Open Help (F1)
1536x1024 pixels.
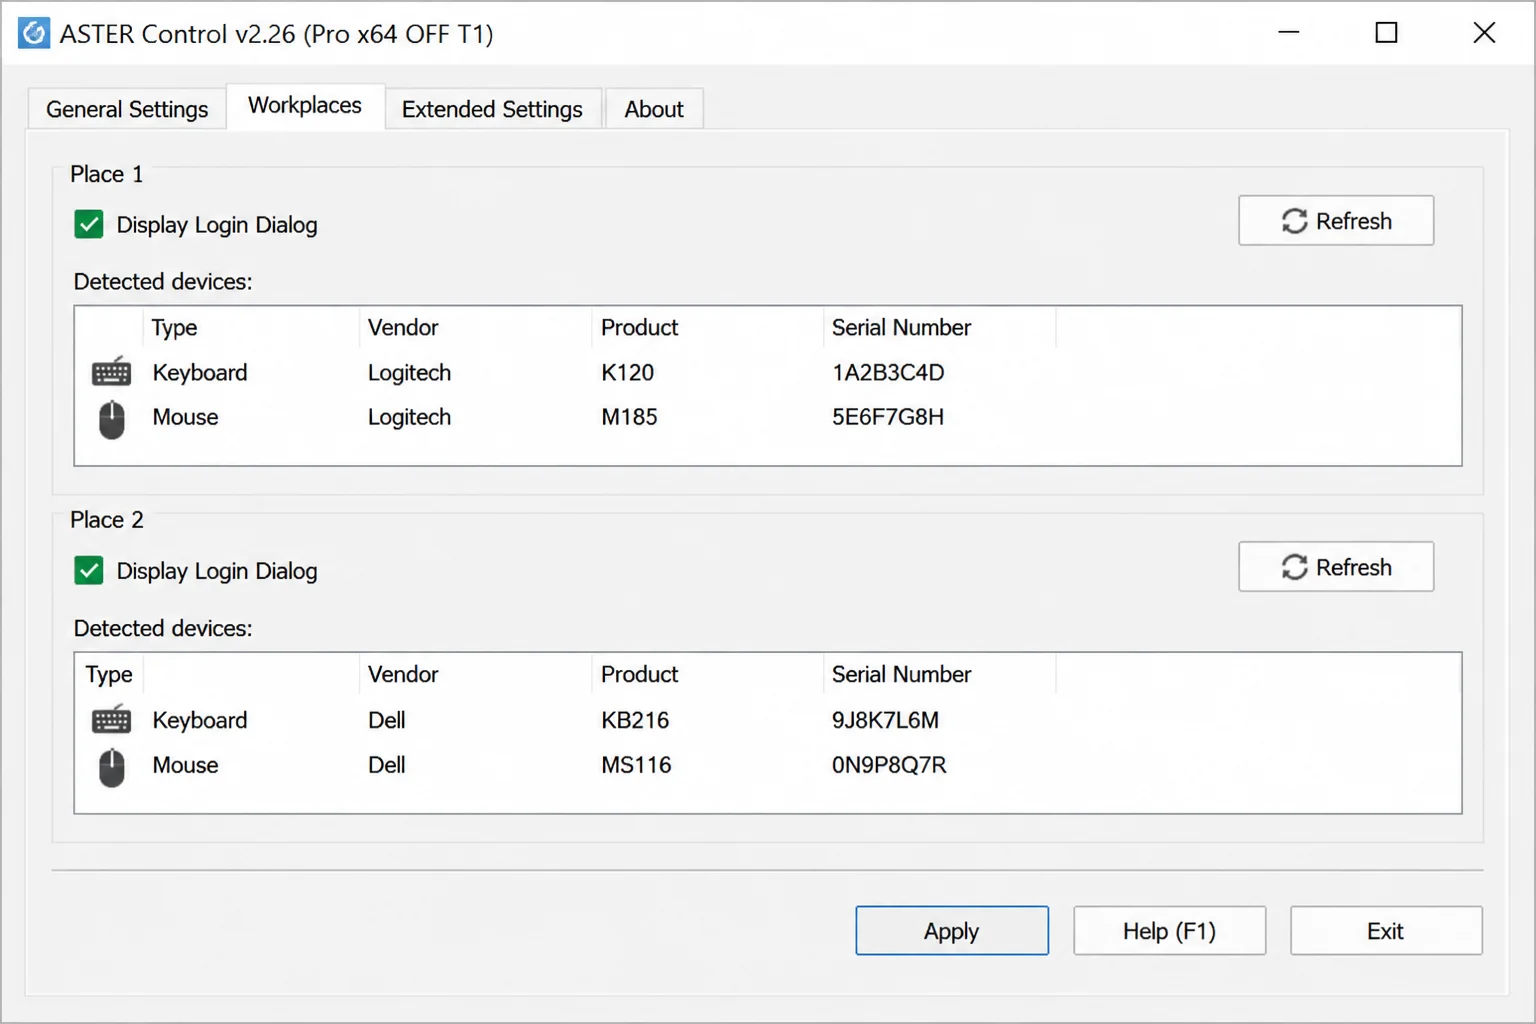click(1169, 931)
